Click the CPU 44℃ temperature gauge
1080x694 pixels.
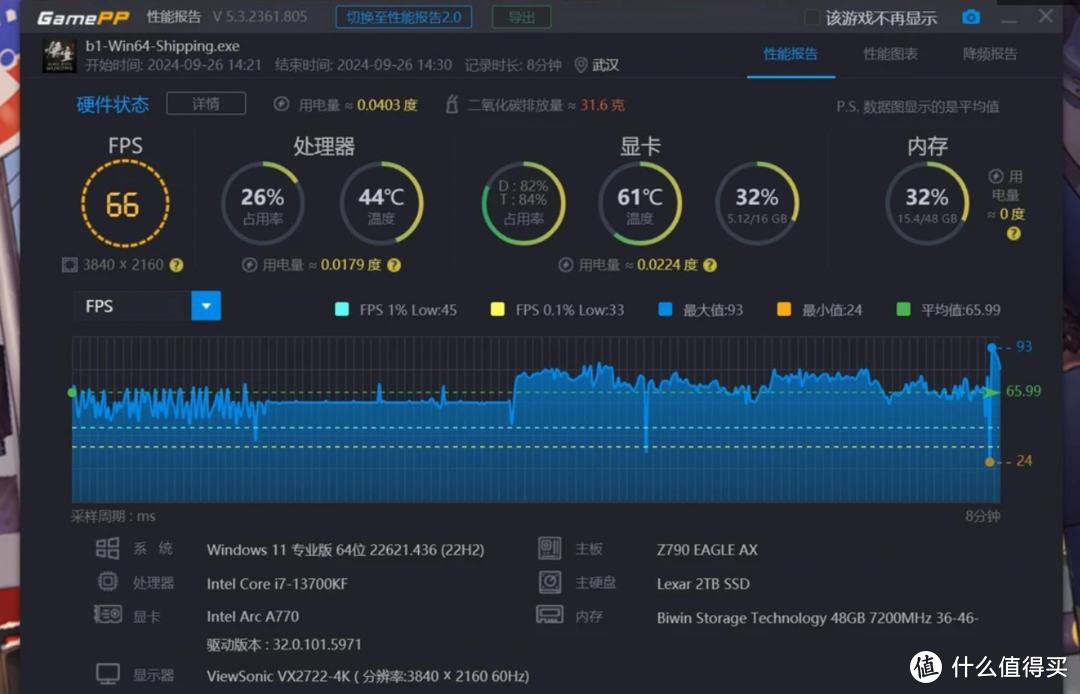point(381,204)
